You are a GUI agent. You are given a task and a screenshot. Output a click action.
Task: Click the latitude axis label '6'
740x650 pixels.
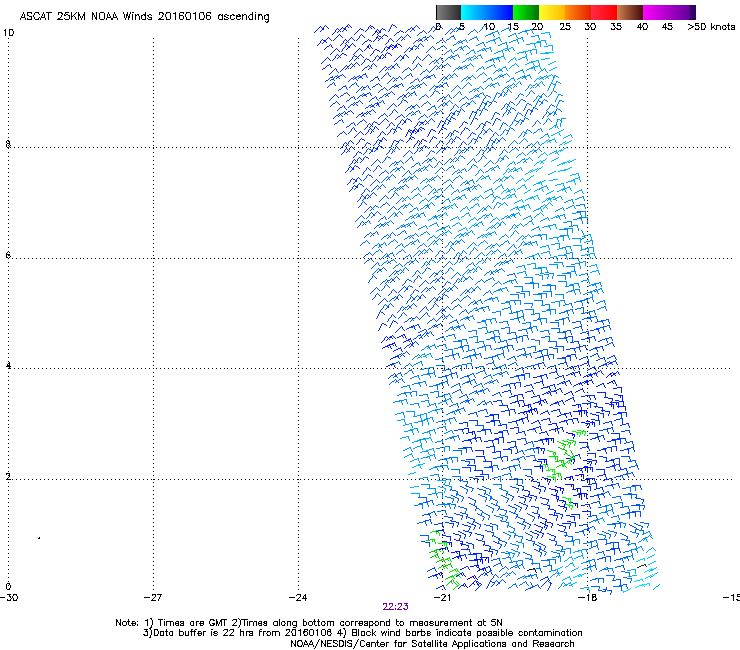[x=8, y=255]
